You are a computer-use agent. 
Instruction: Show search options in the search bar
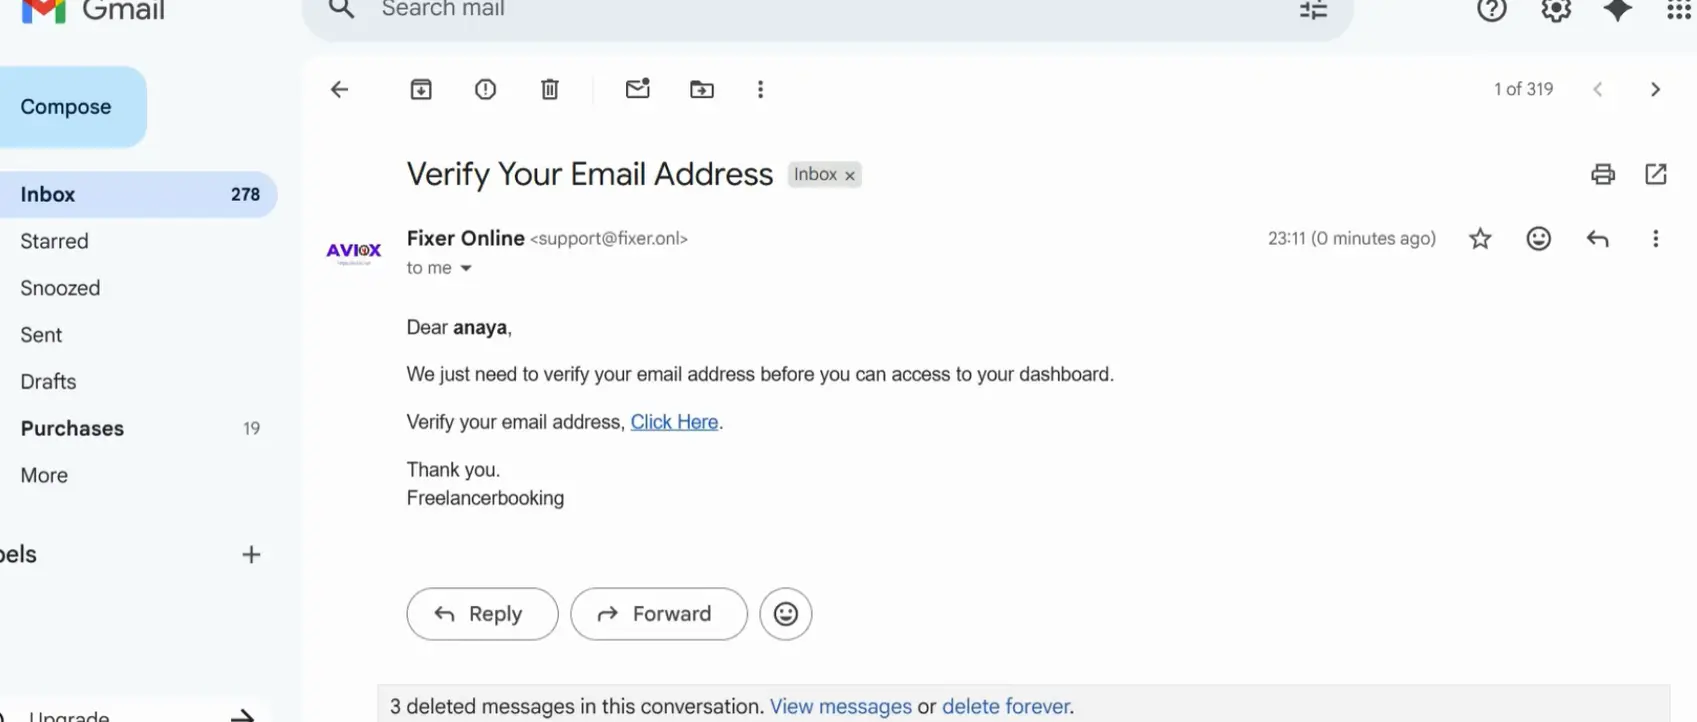[1313, 11]
